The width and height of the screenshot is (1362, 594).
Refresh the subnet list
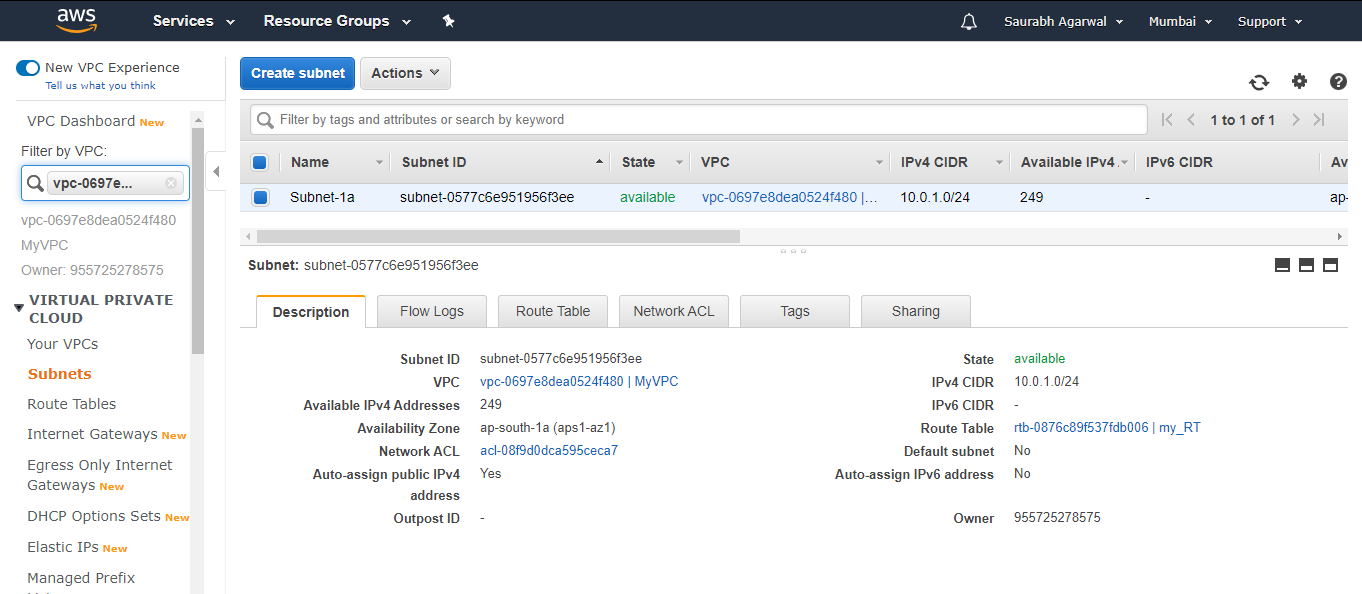1259,82
